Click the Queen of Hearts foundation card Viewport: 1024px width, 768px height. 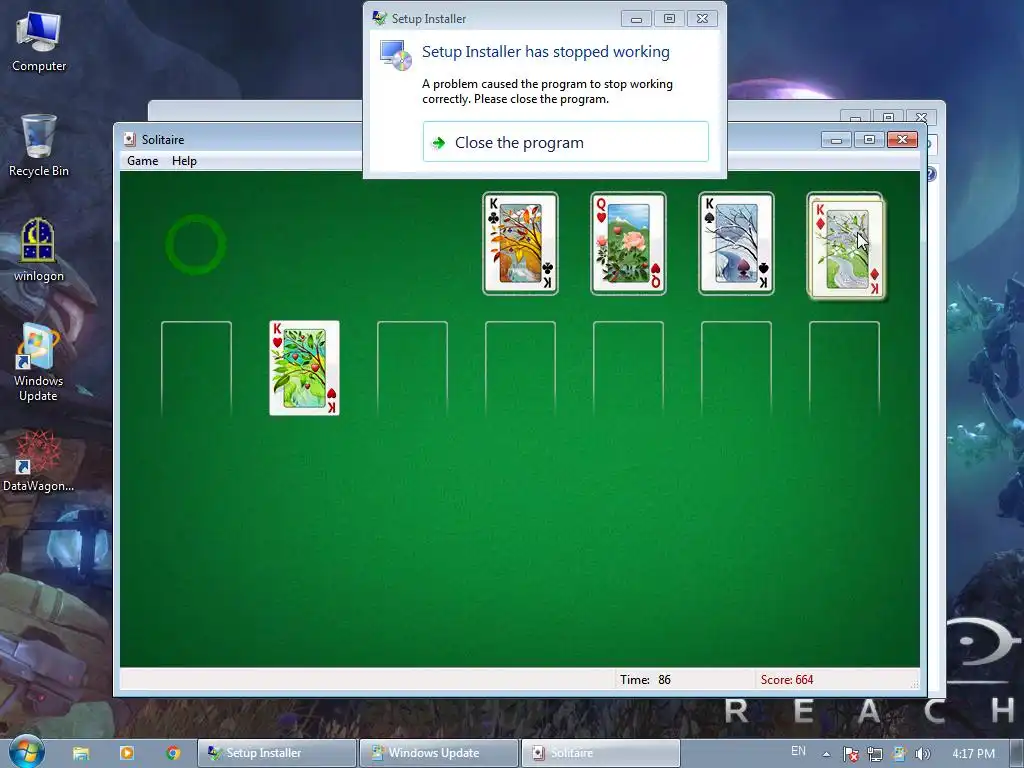pyautogui.click(x=628, y=244)
